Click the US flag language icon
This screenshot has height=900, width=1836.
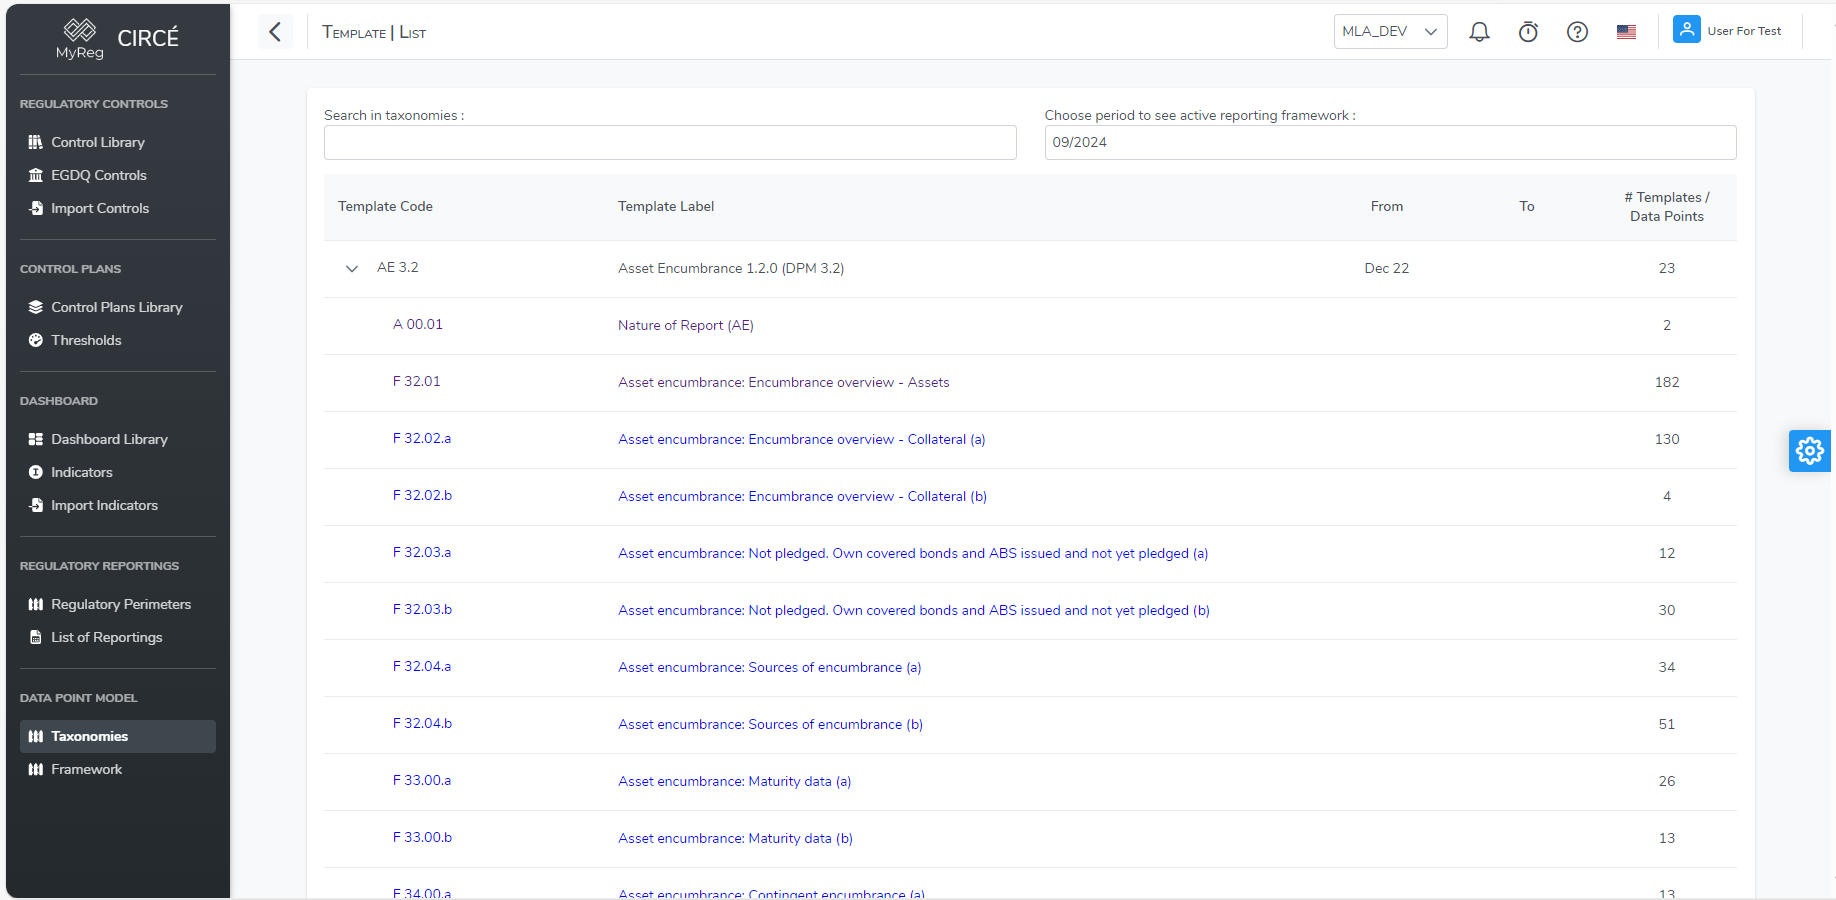pyautogui.click(x=1626, y=31)
